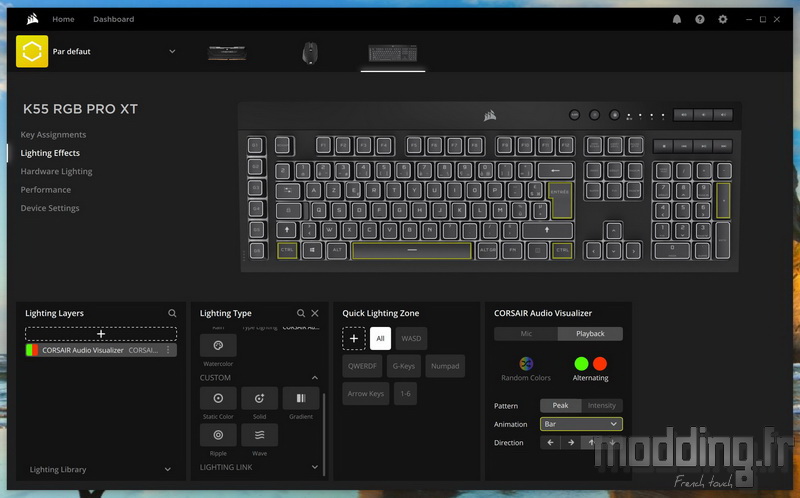Screen dimensions: 800x498
Task: Click the Windows key on keyboard preview
Action: [312, 251]
